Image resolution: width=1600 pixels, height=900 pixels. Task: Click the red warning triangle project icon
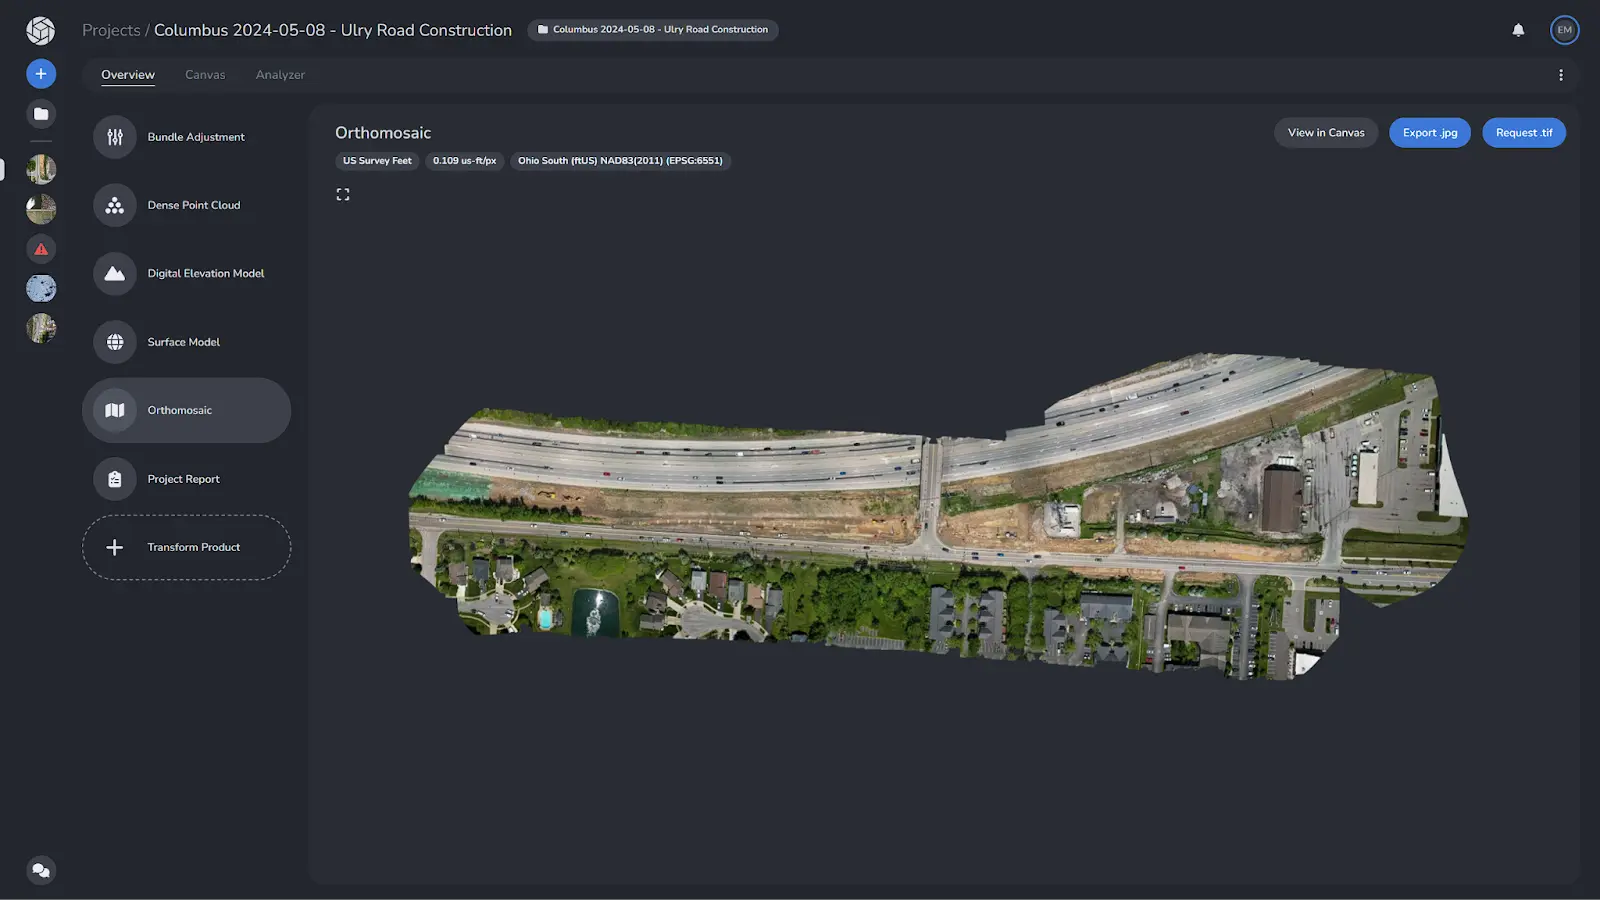tap(41, 249)
